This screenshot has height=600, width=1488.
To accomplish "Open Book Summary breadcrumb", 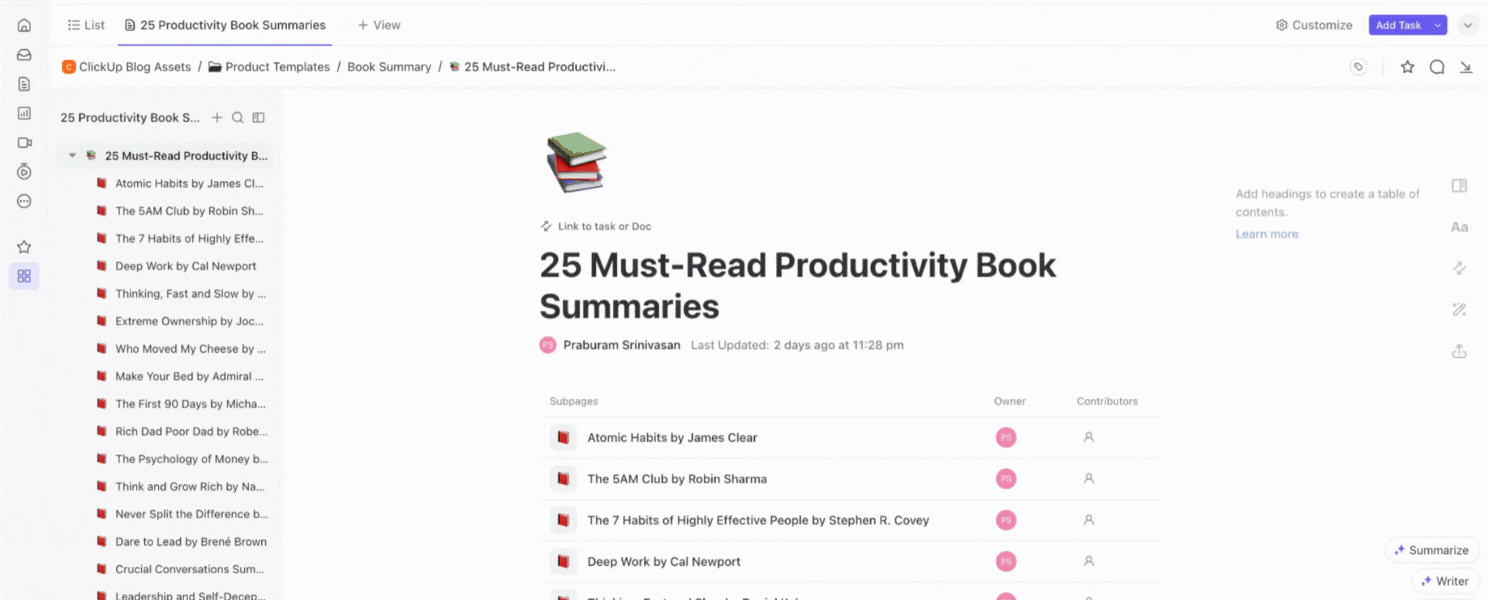I will 389,67.
